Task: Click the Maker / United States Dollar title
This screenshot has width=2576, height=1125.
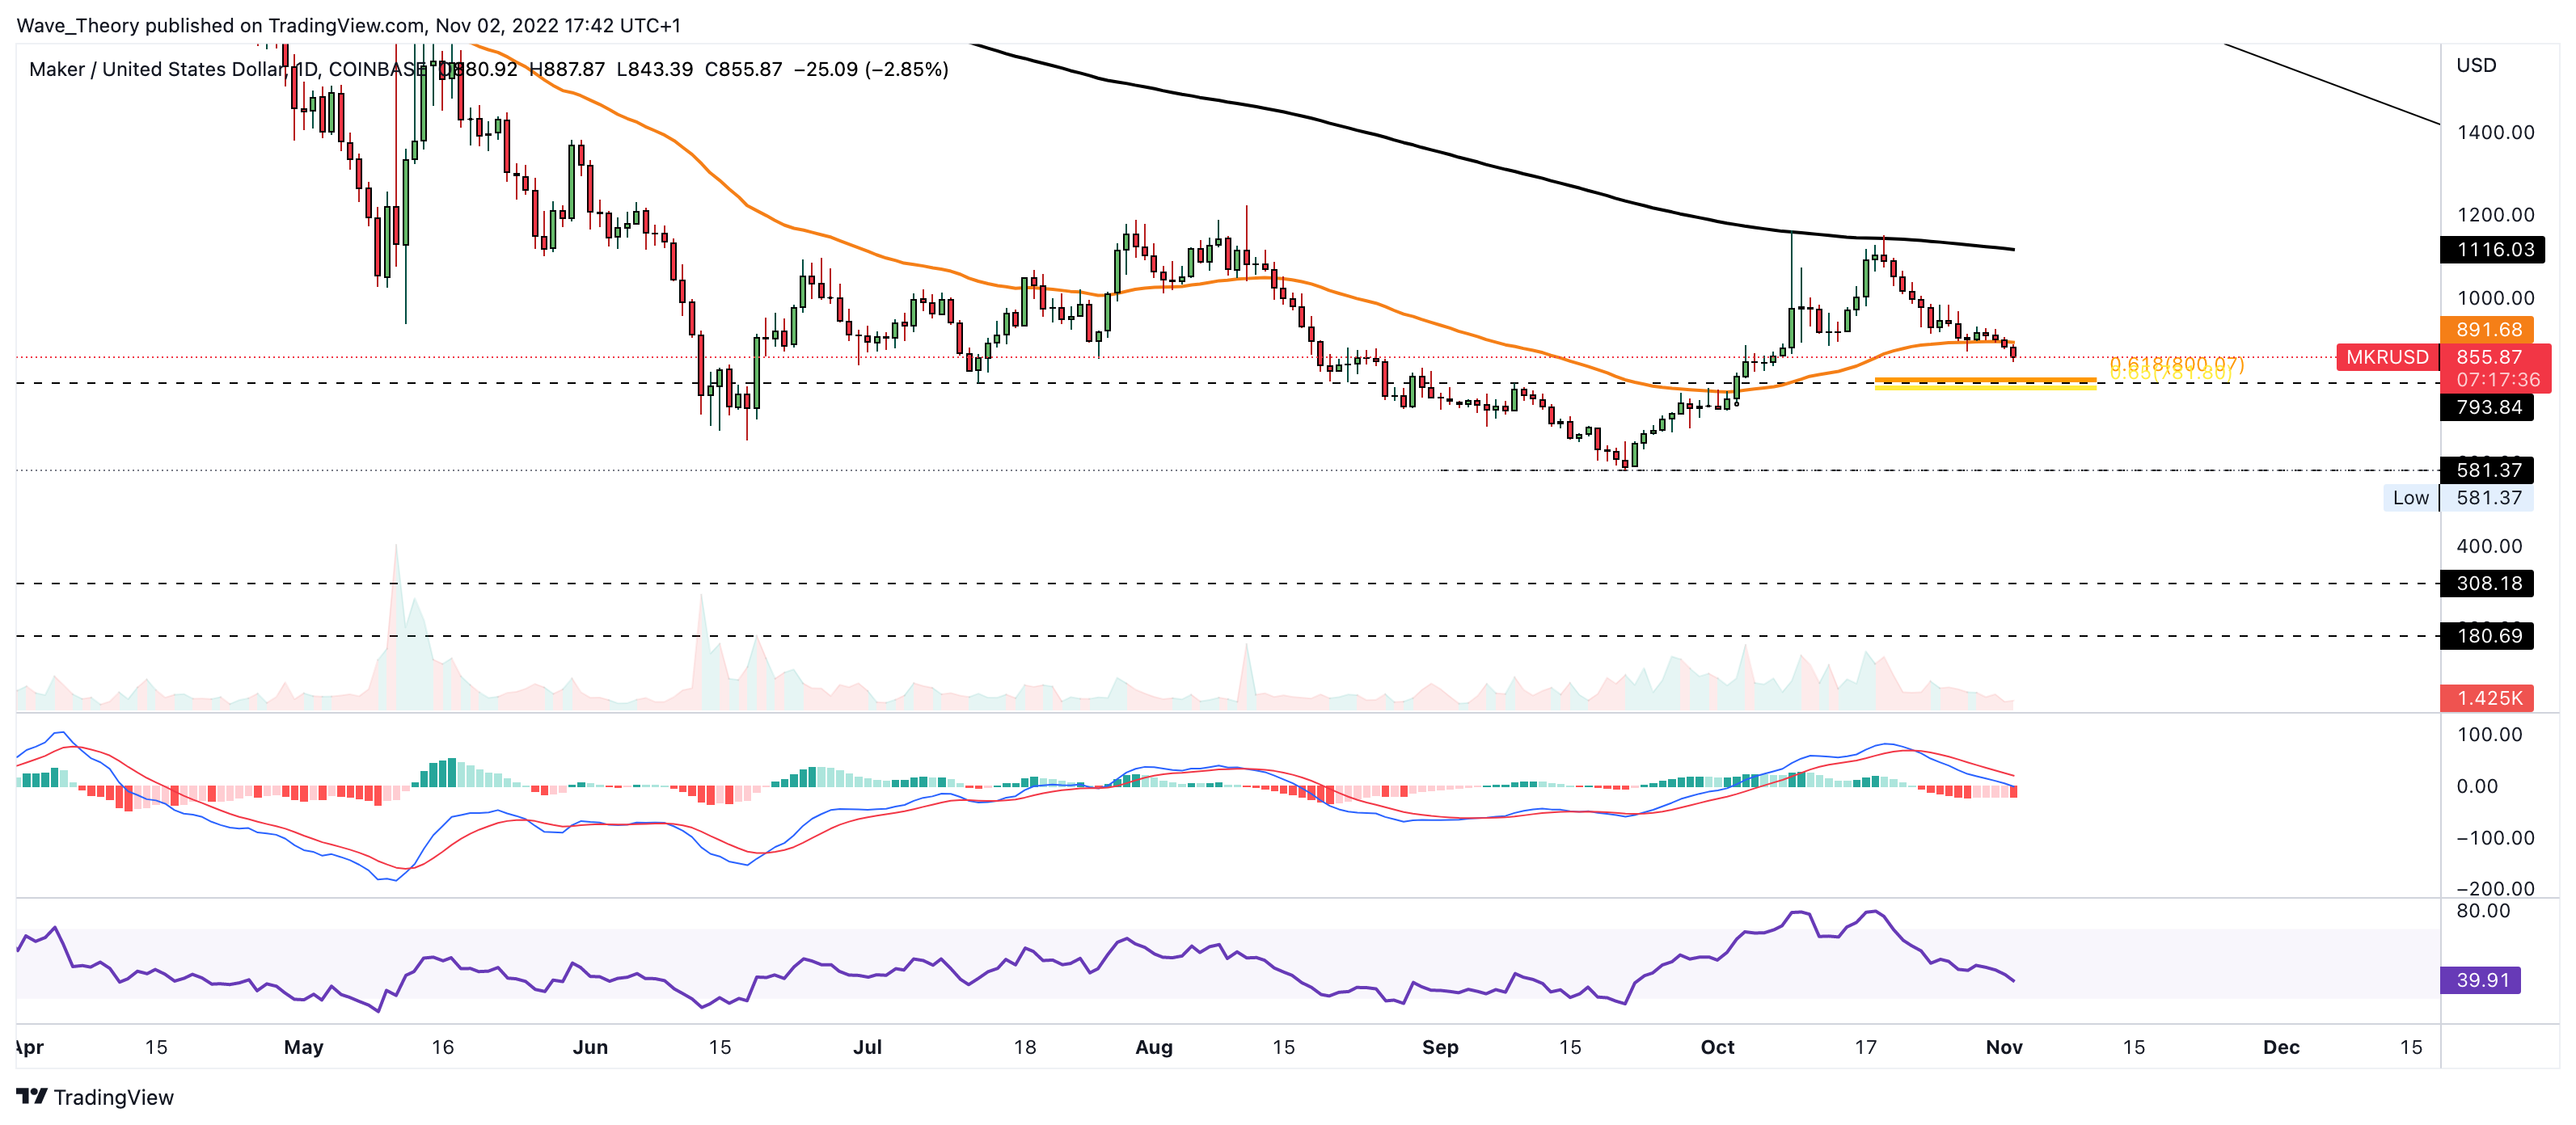Action: 155,69
